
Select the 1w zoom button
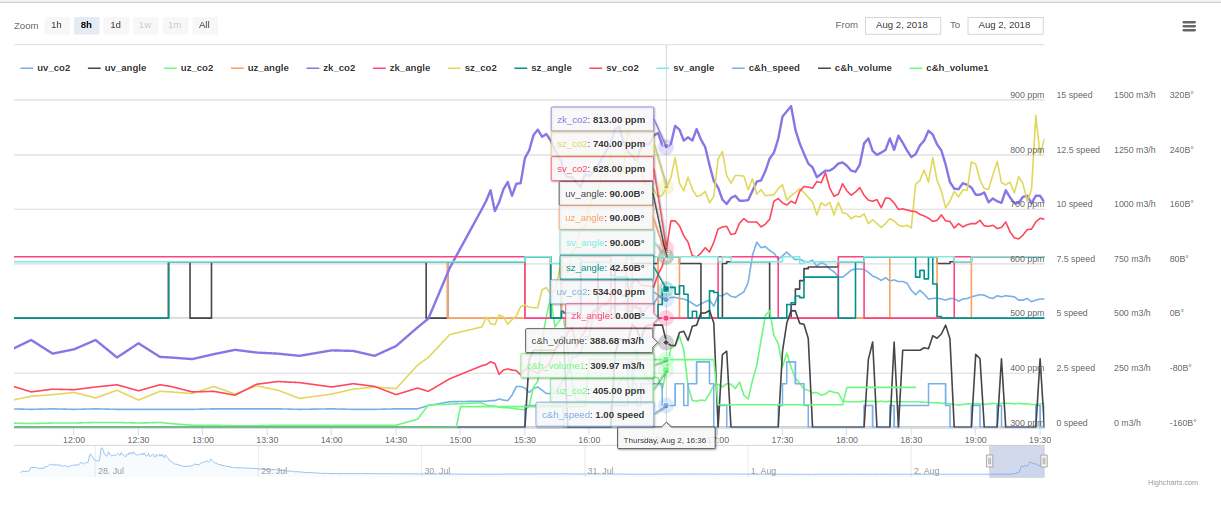click(146, 25)
